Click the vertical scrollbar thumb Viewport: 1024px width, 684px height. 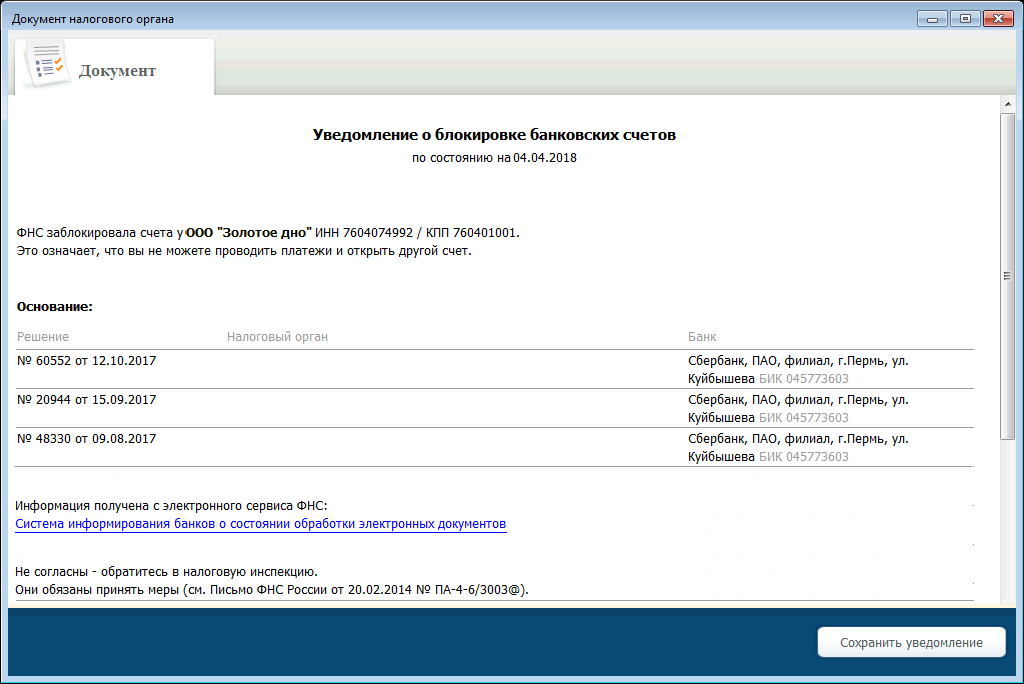[1008, 276]
